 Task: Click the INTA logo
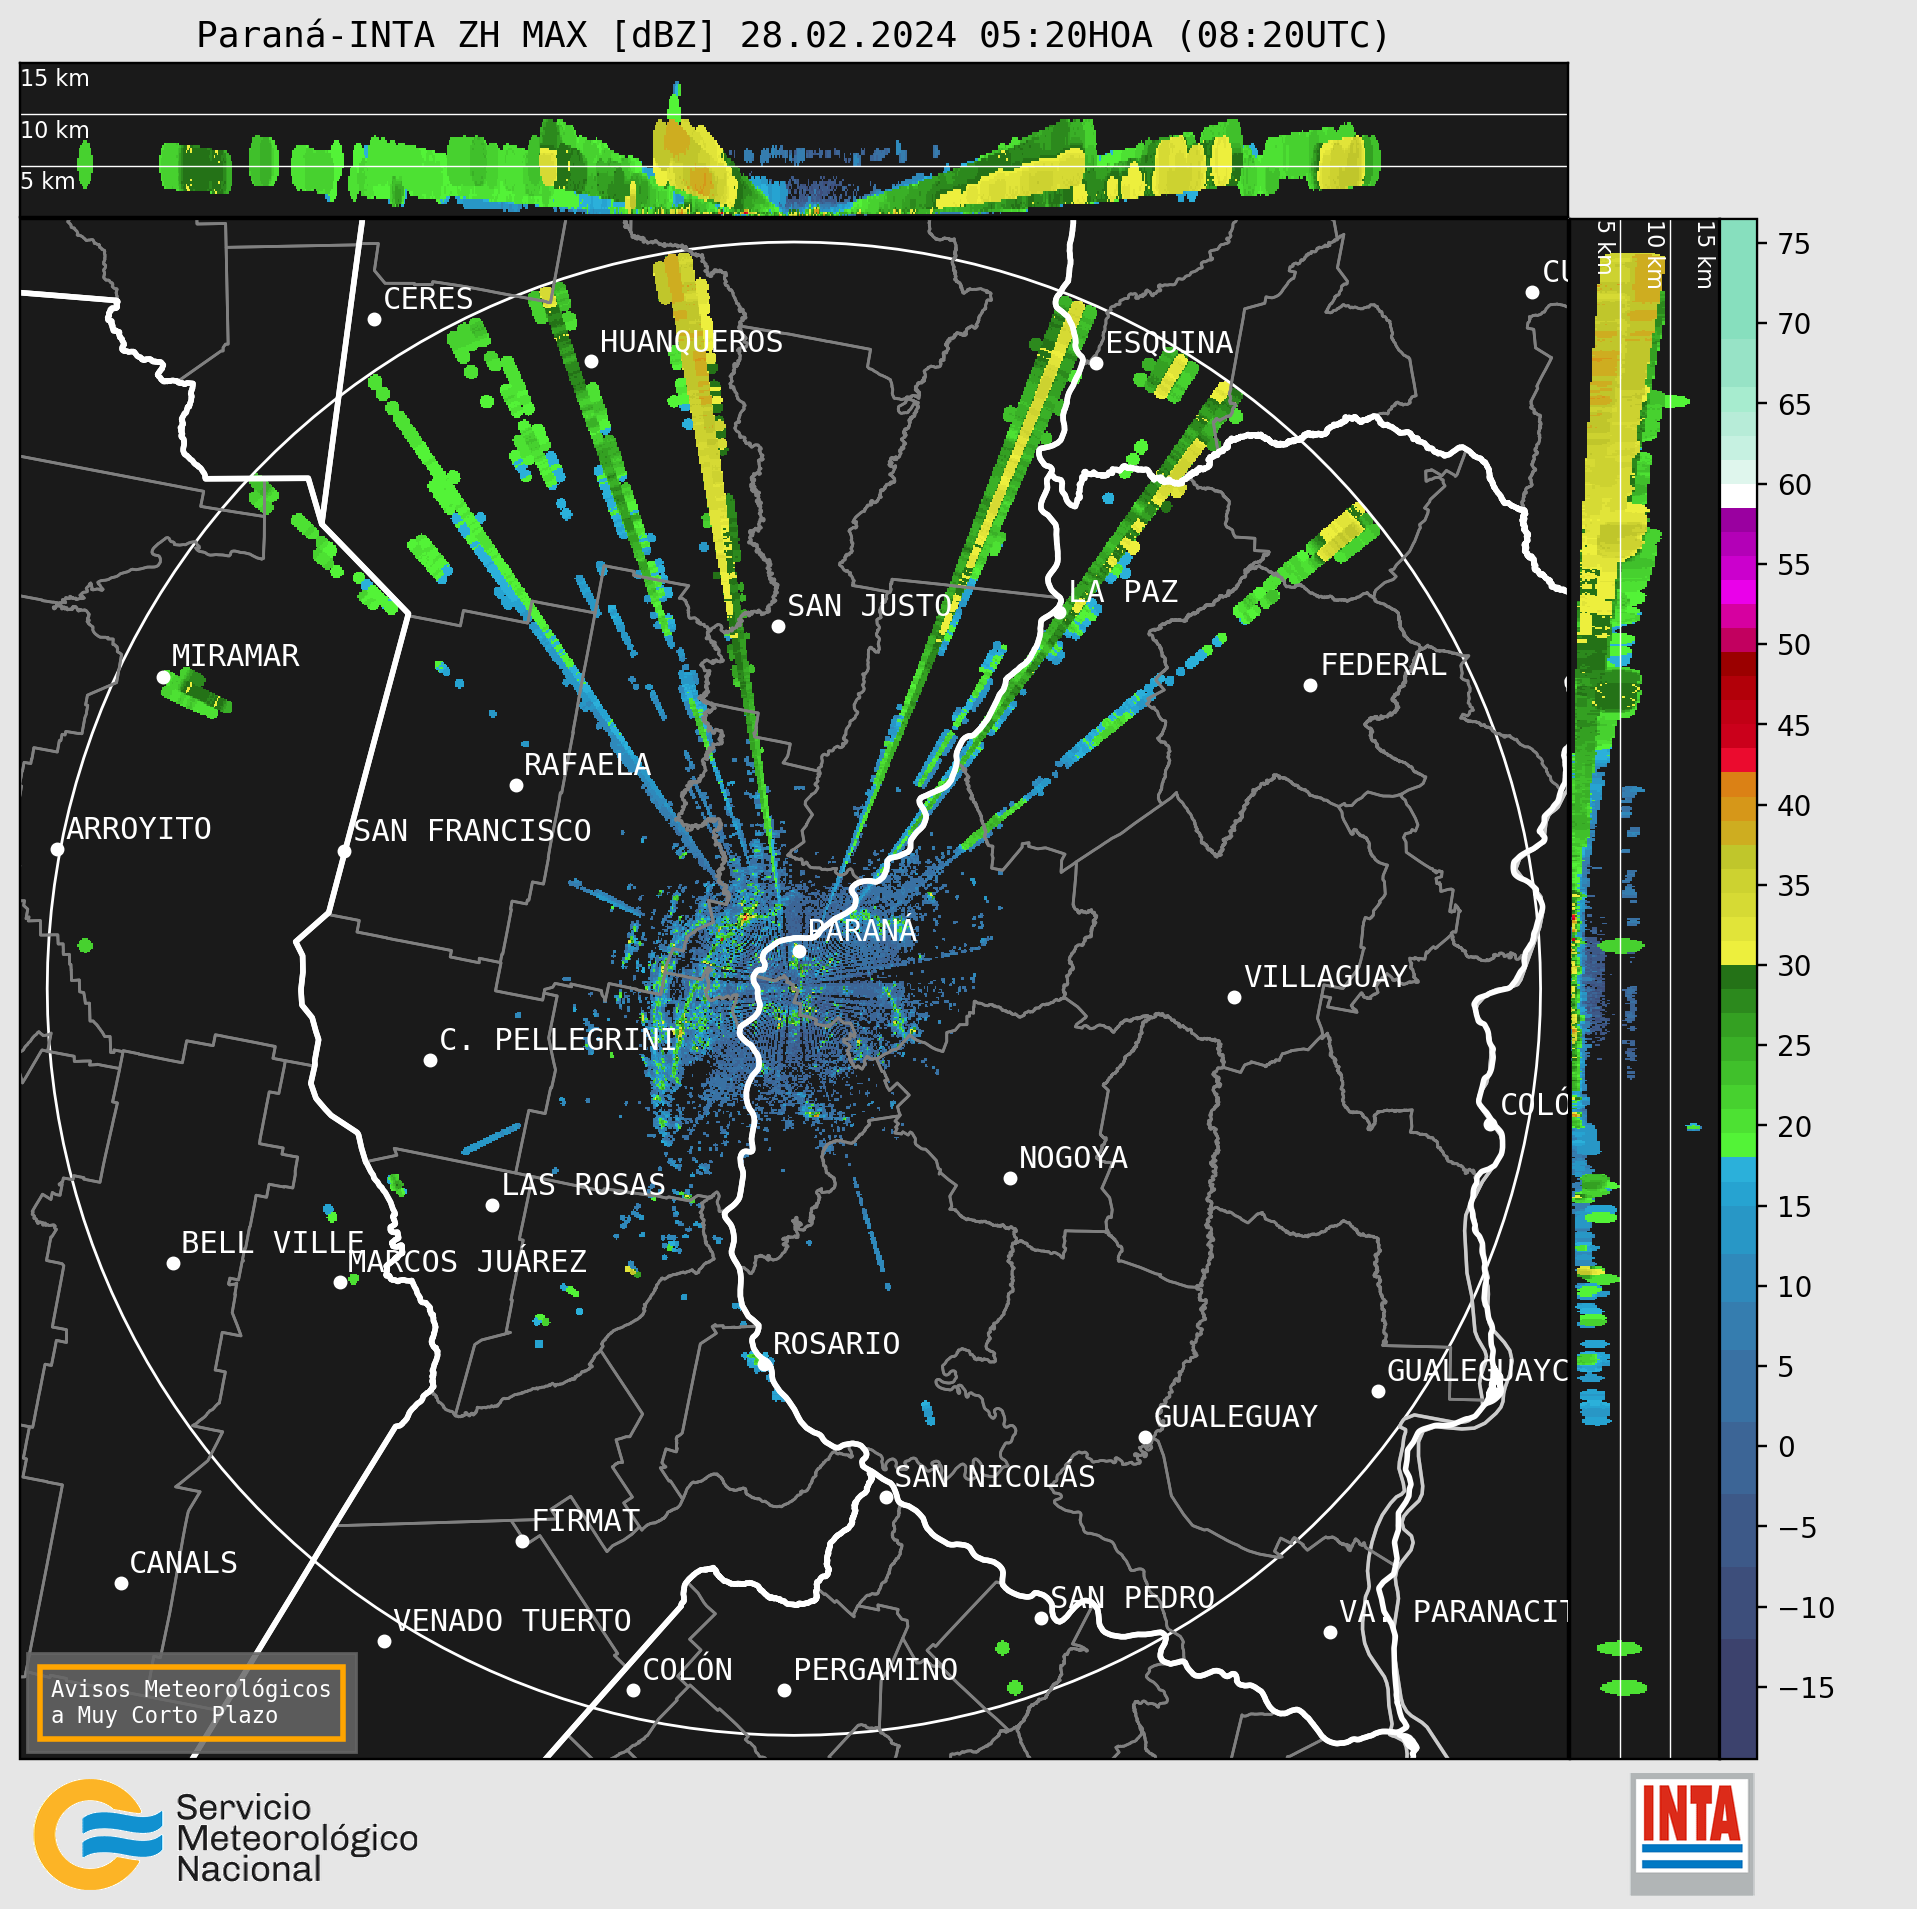1692,1834
